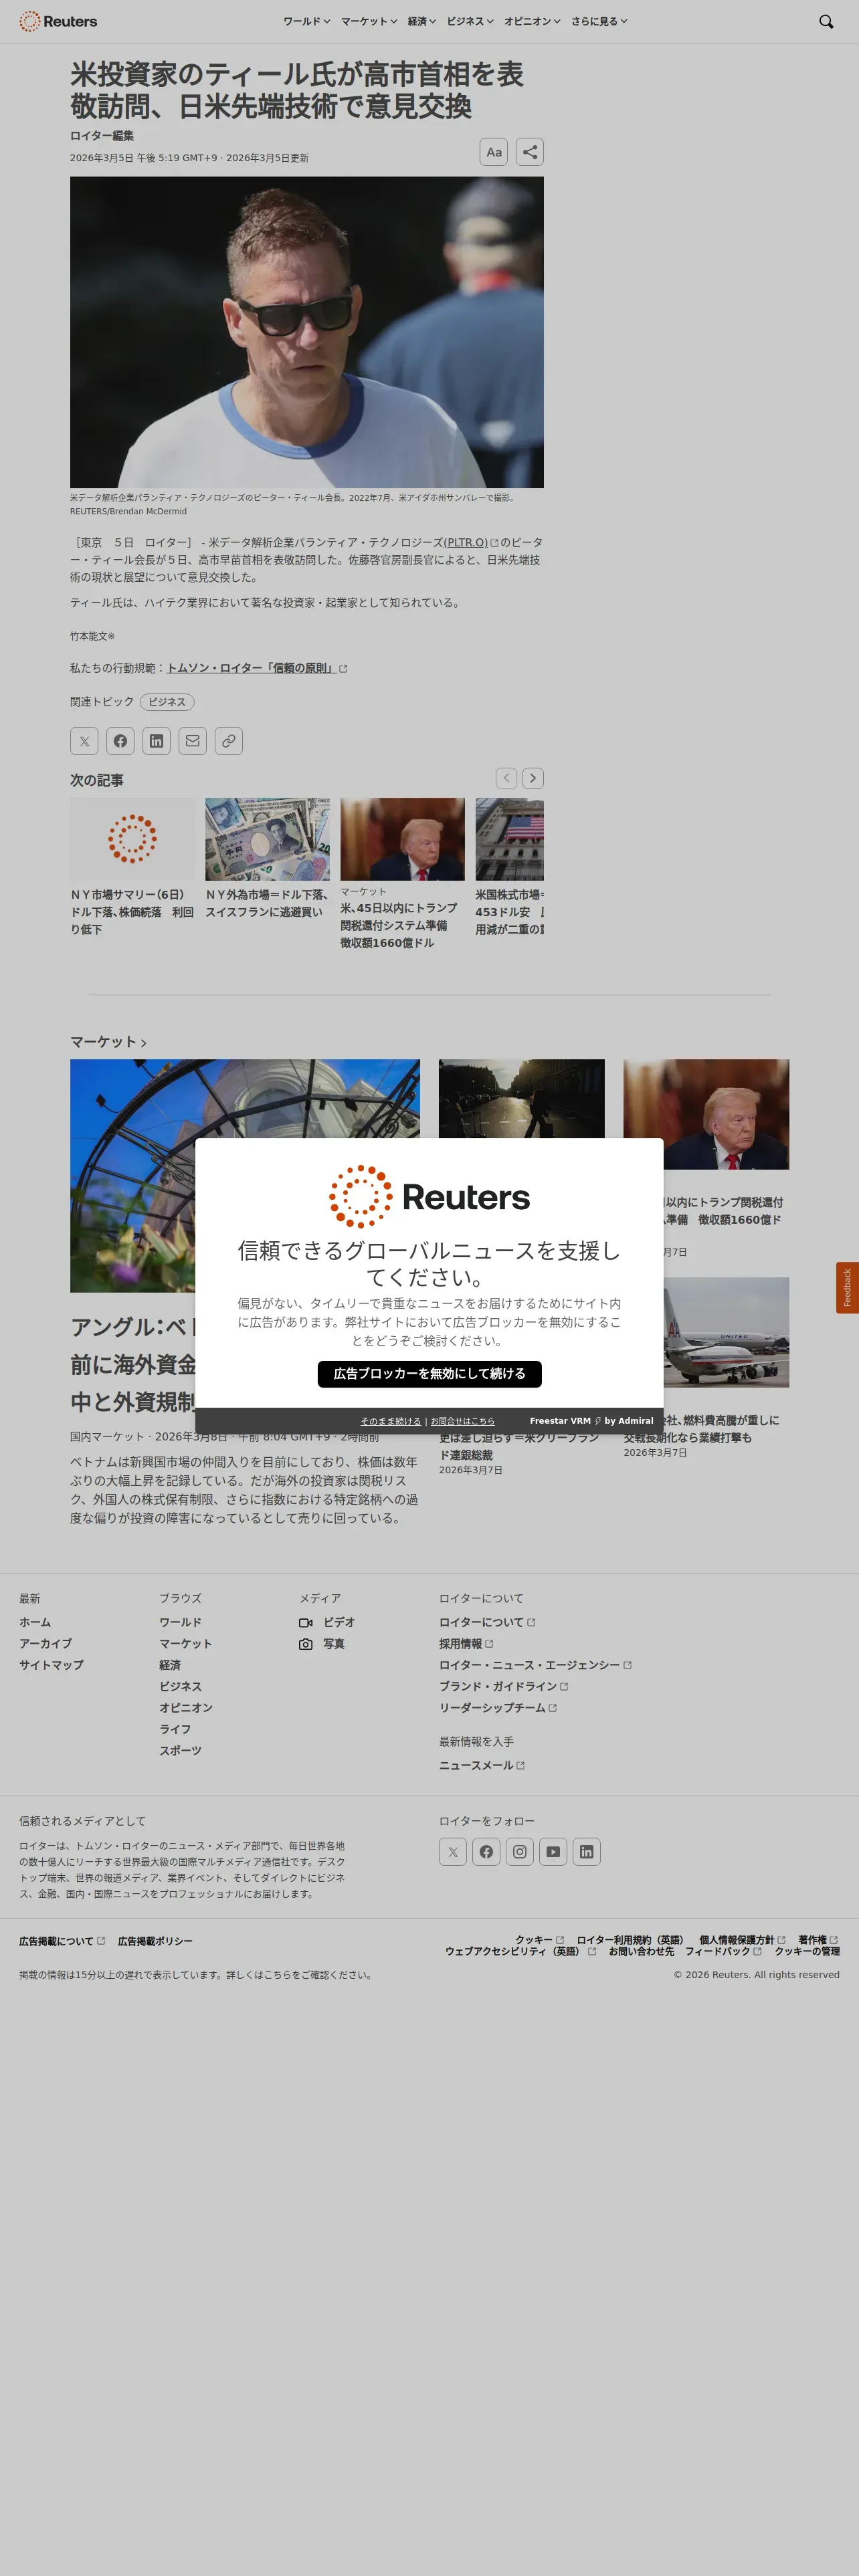This screenshot has height=2576, width=859.
Task: Go to ホーム in the footer
Action: (x=35, y=1622)
